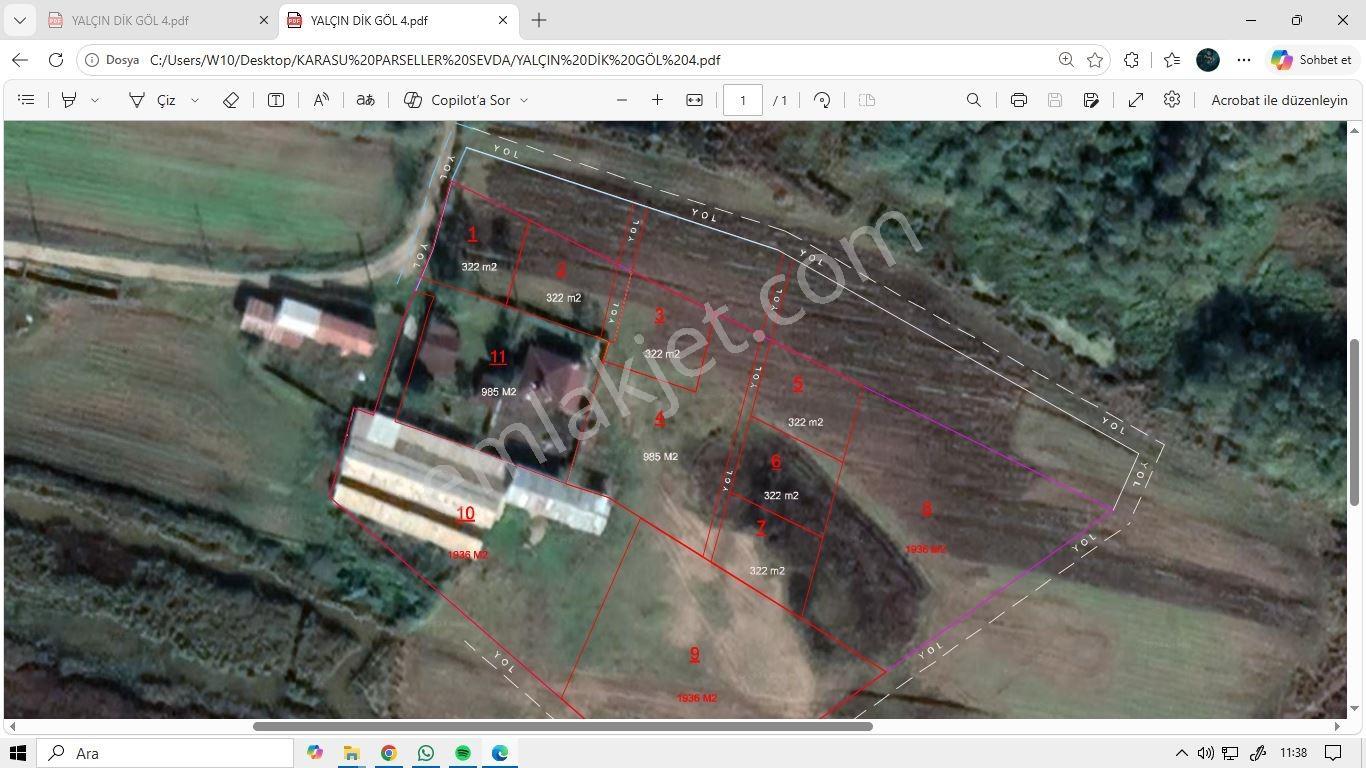Open the Print icon in PDF toolbar
Image resolution: width=1366 pixels, height=768 pixels.
(1018, 100)
